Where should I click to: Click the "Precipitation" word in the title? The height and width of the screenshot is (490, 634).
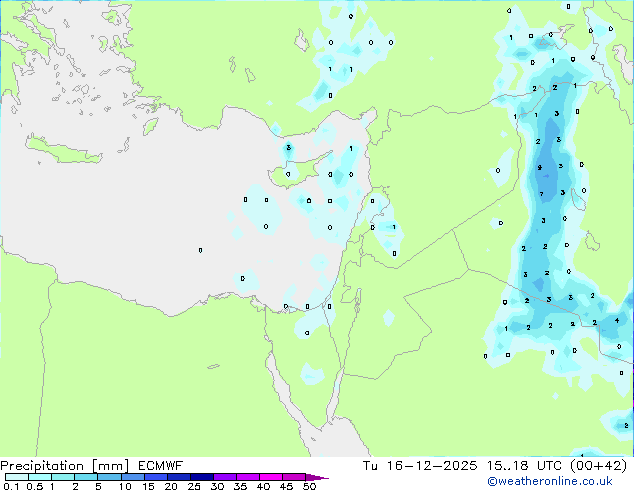(x=42, y=466)
